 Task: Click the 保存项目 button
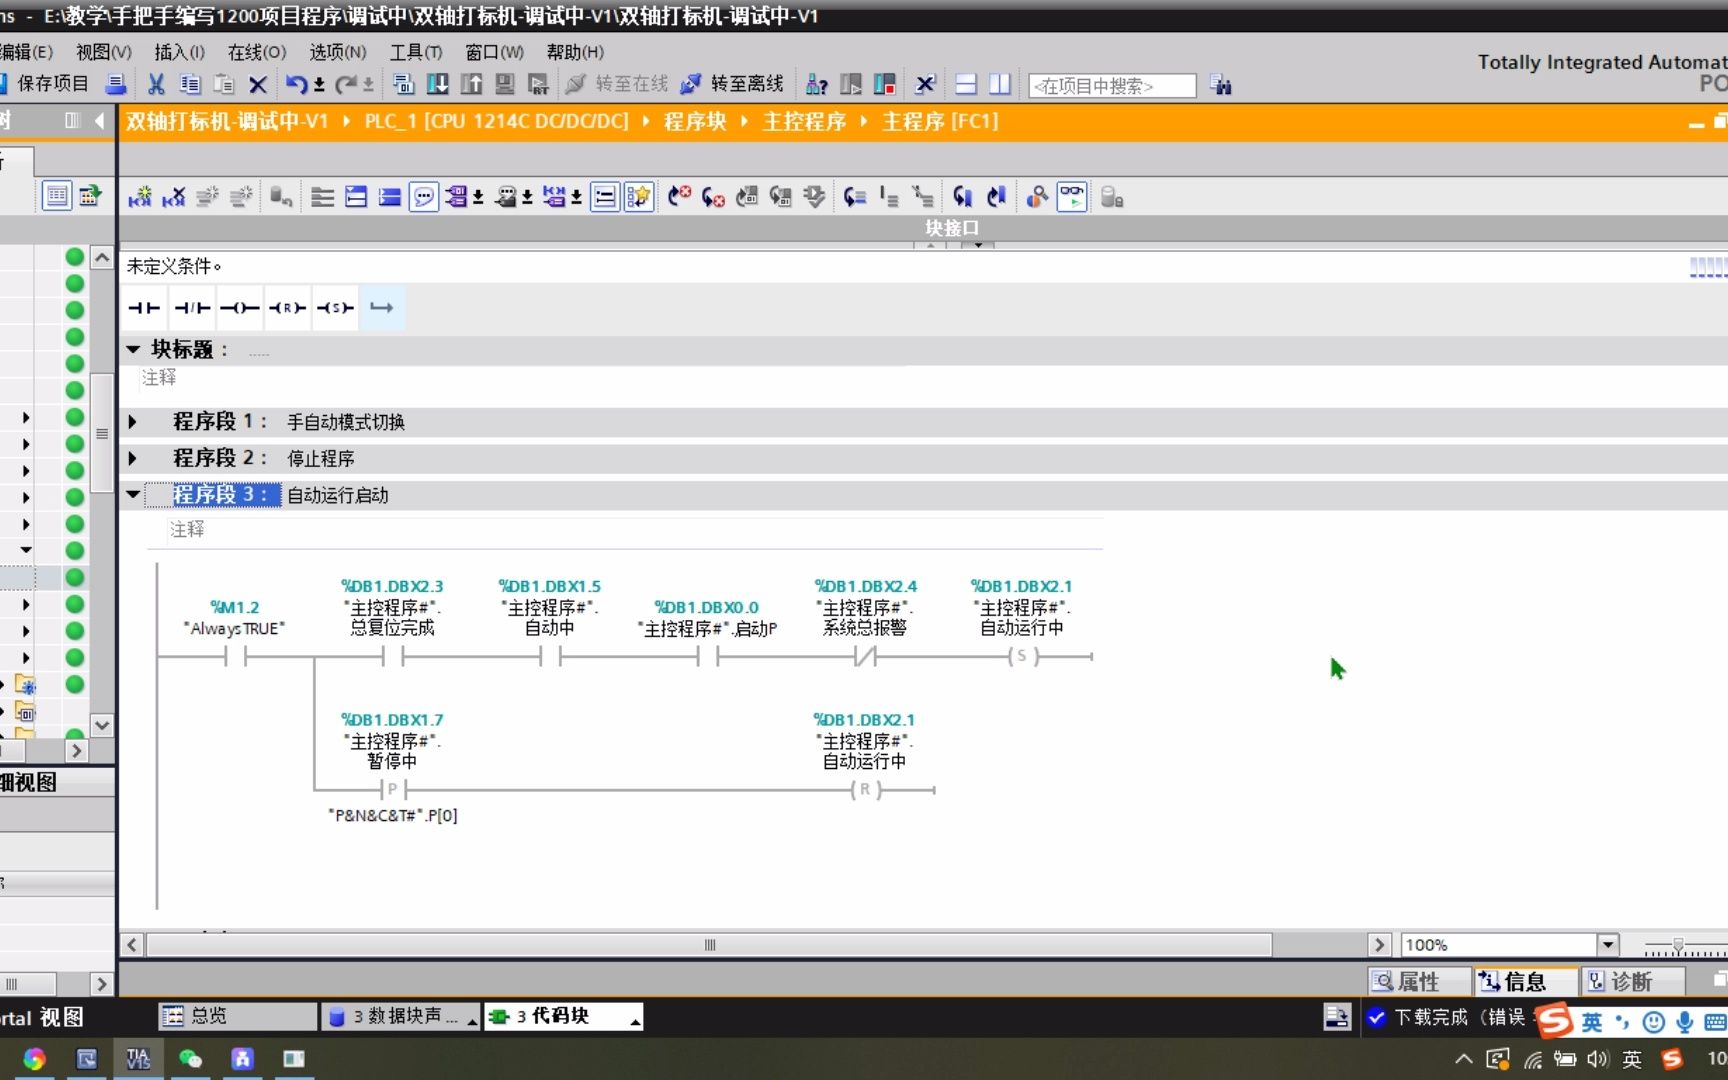pos(44,84)
